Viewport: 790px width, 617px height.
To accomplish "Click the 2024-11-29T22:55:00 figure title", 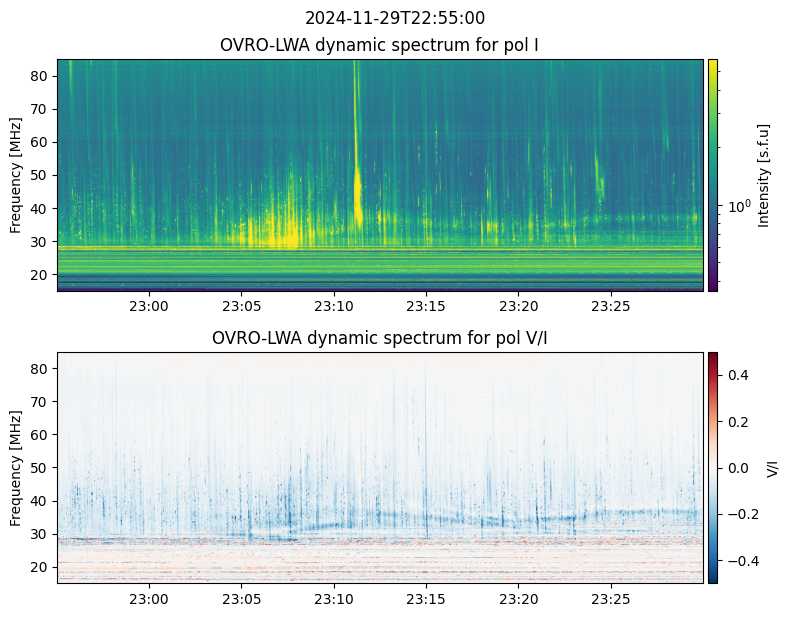I will (395, 18).
